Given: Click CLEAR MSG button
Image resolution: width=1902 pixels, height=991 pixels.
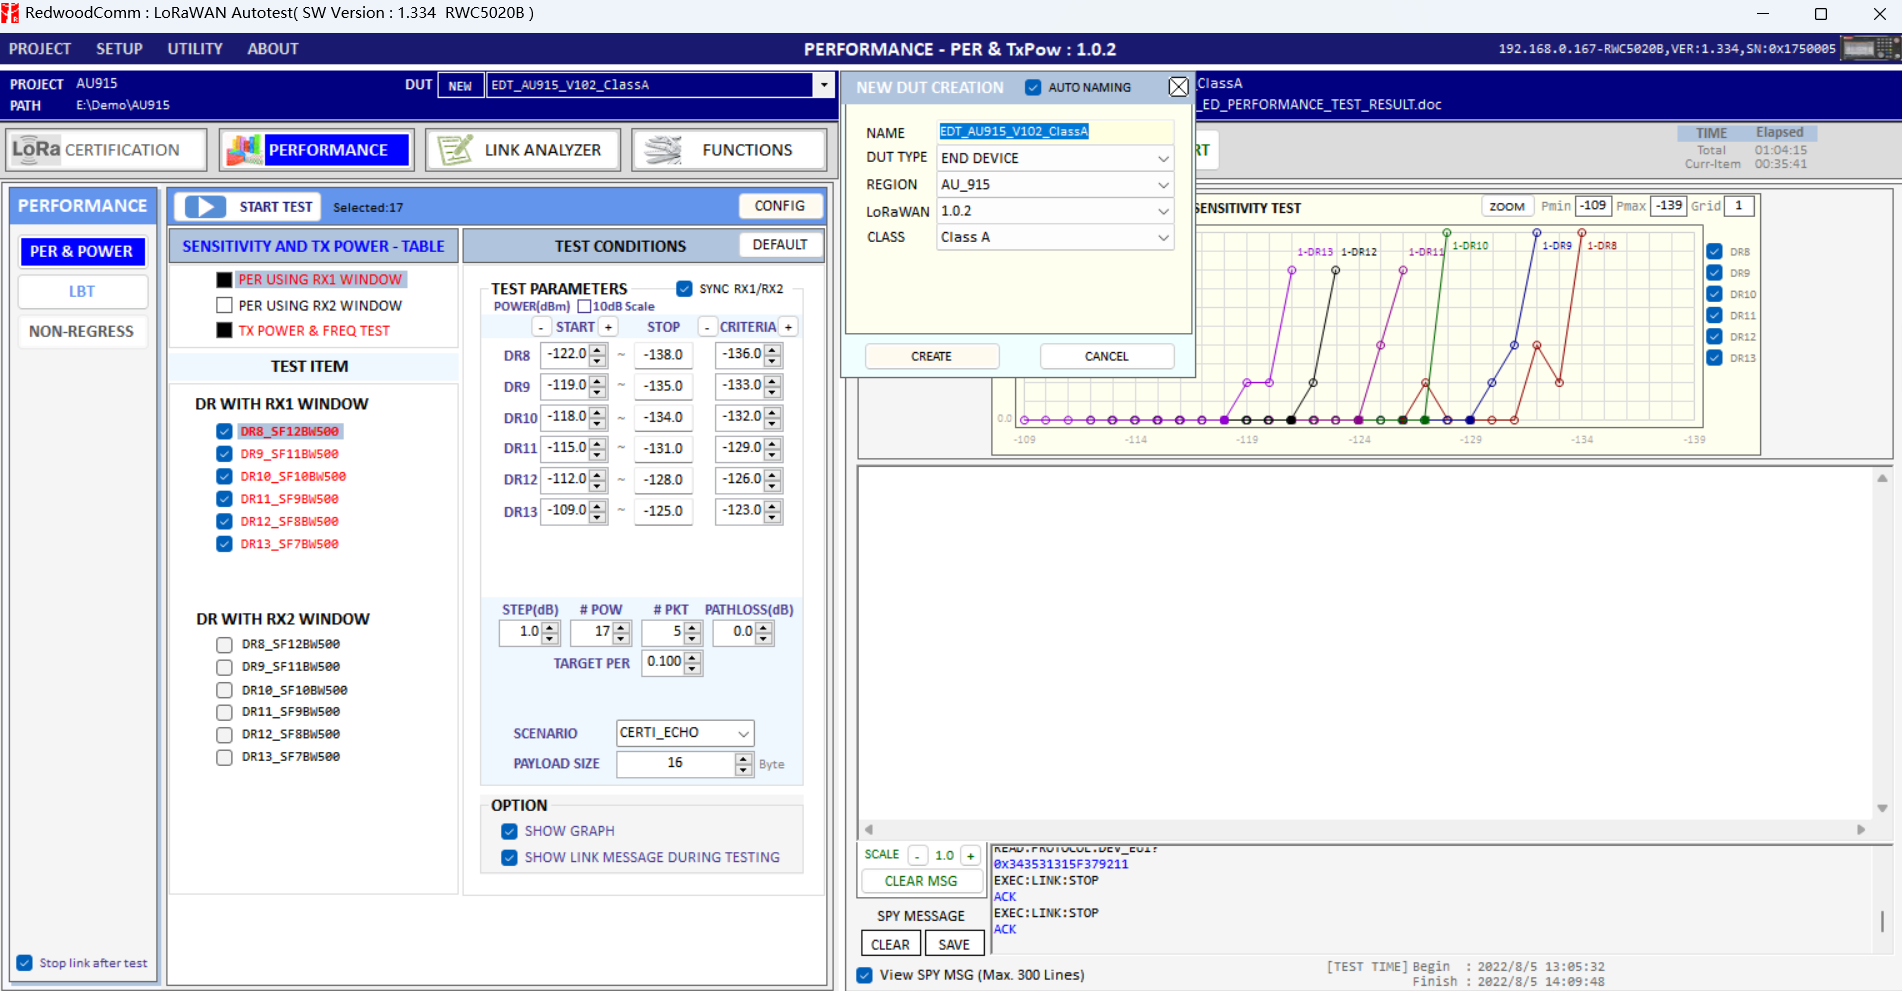Looking at the screenshot, I should tap(921, 881).
